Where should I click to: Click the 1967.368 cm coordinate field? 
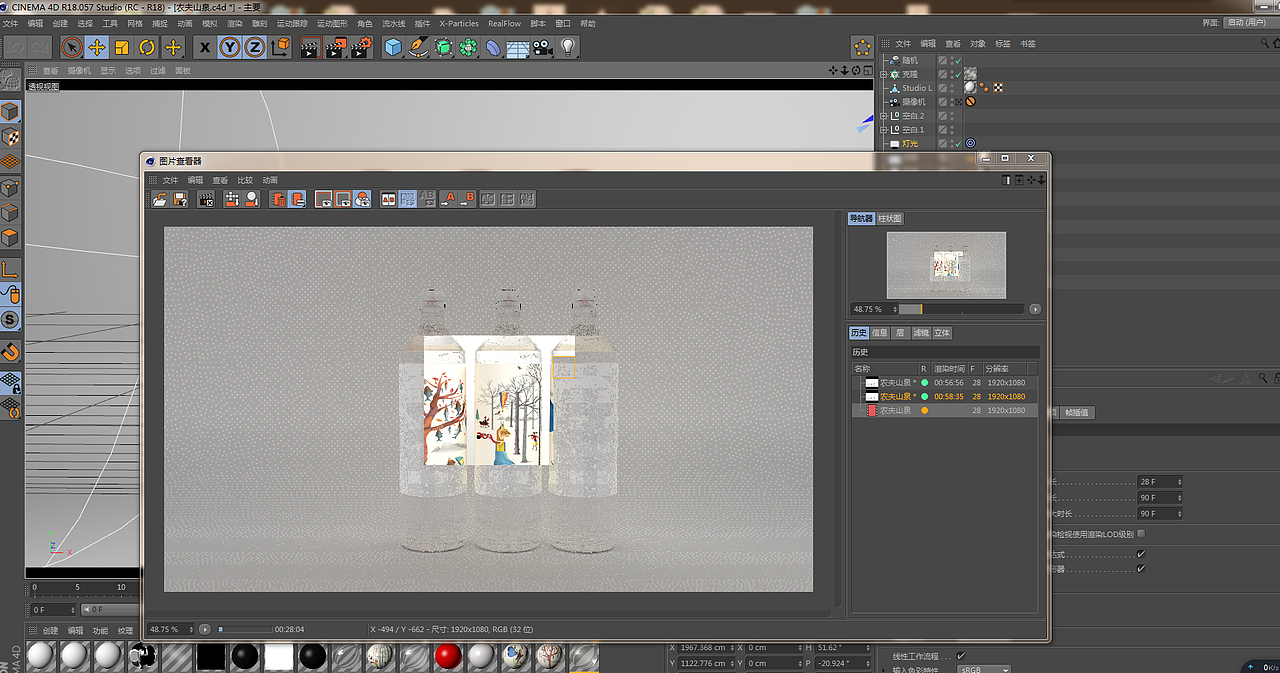pyautogui.click(x=708, y=648)
